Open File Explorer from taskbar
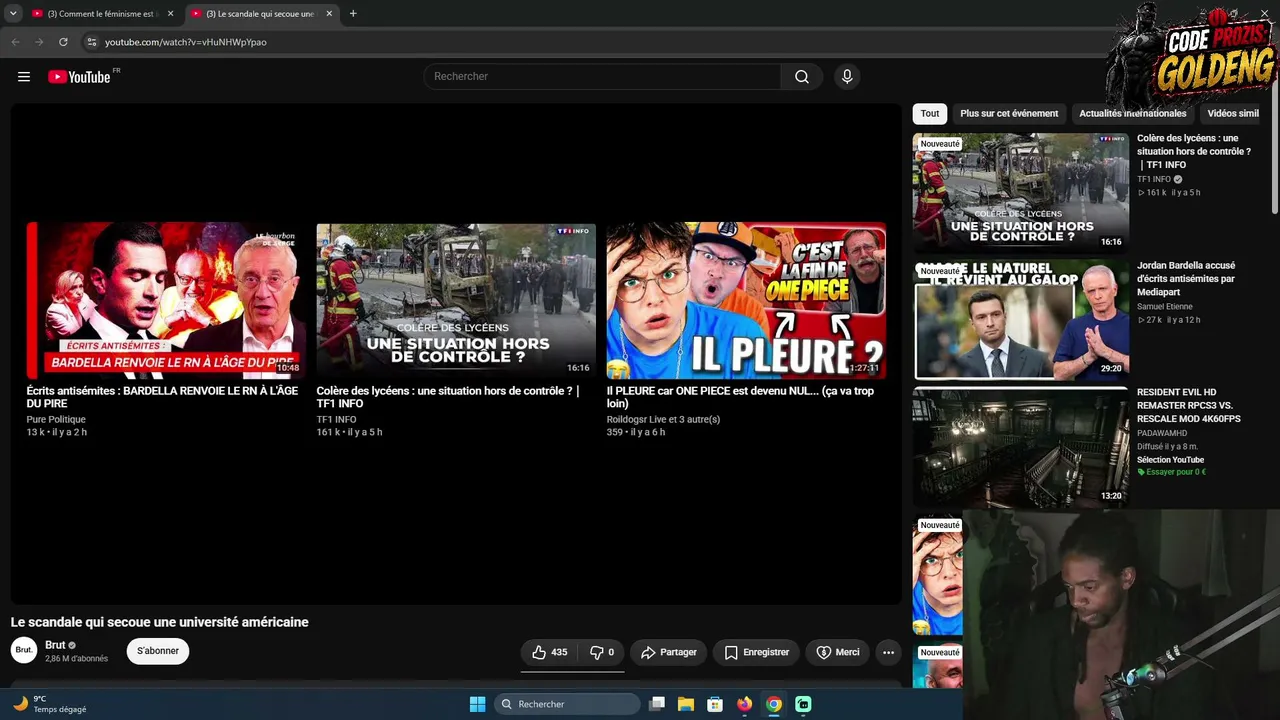Screen dimensions: 1280x720 (x=686, y=704)
